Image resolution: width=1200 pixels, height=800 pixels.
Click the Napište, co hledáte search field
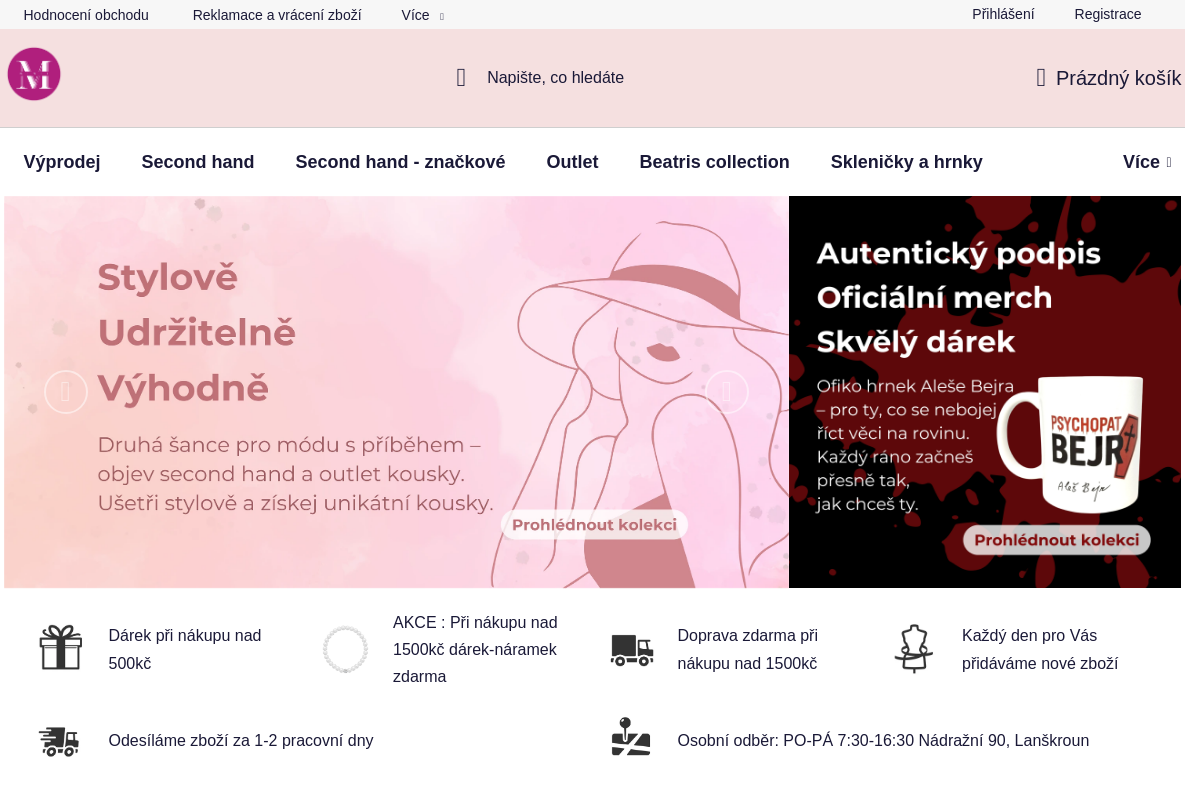[555, 77]
